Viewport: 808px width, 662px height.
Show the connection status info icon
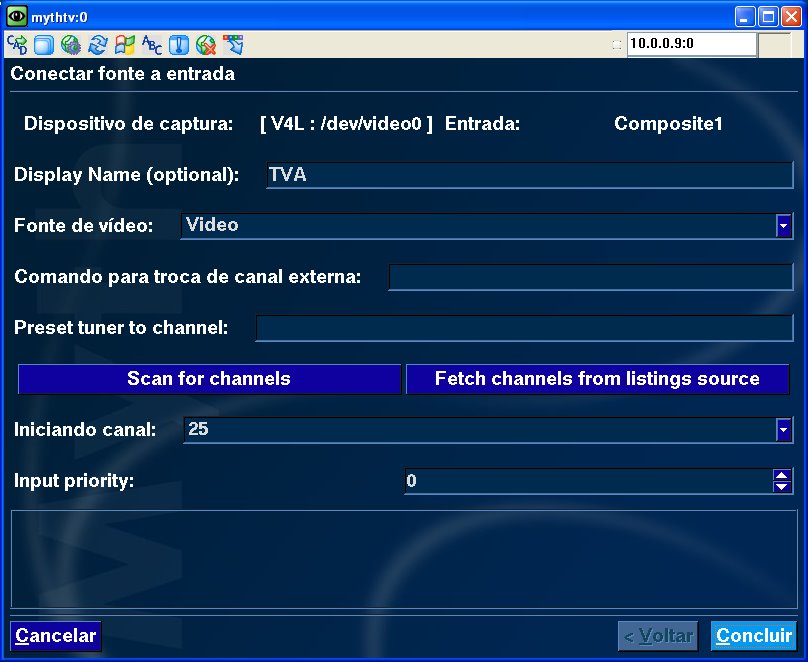(x=179, y=45)
